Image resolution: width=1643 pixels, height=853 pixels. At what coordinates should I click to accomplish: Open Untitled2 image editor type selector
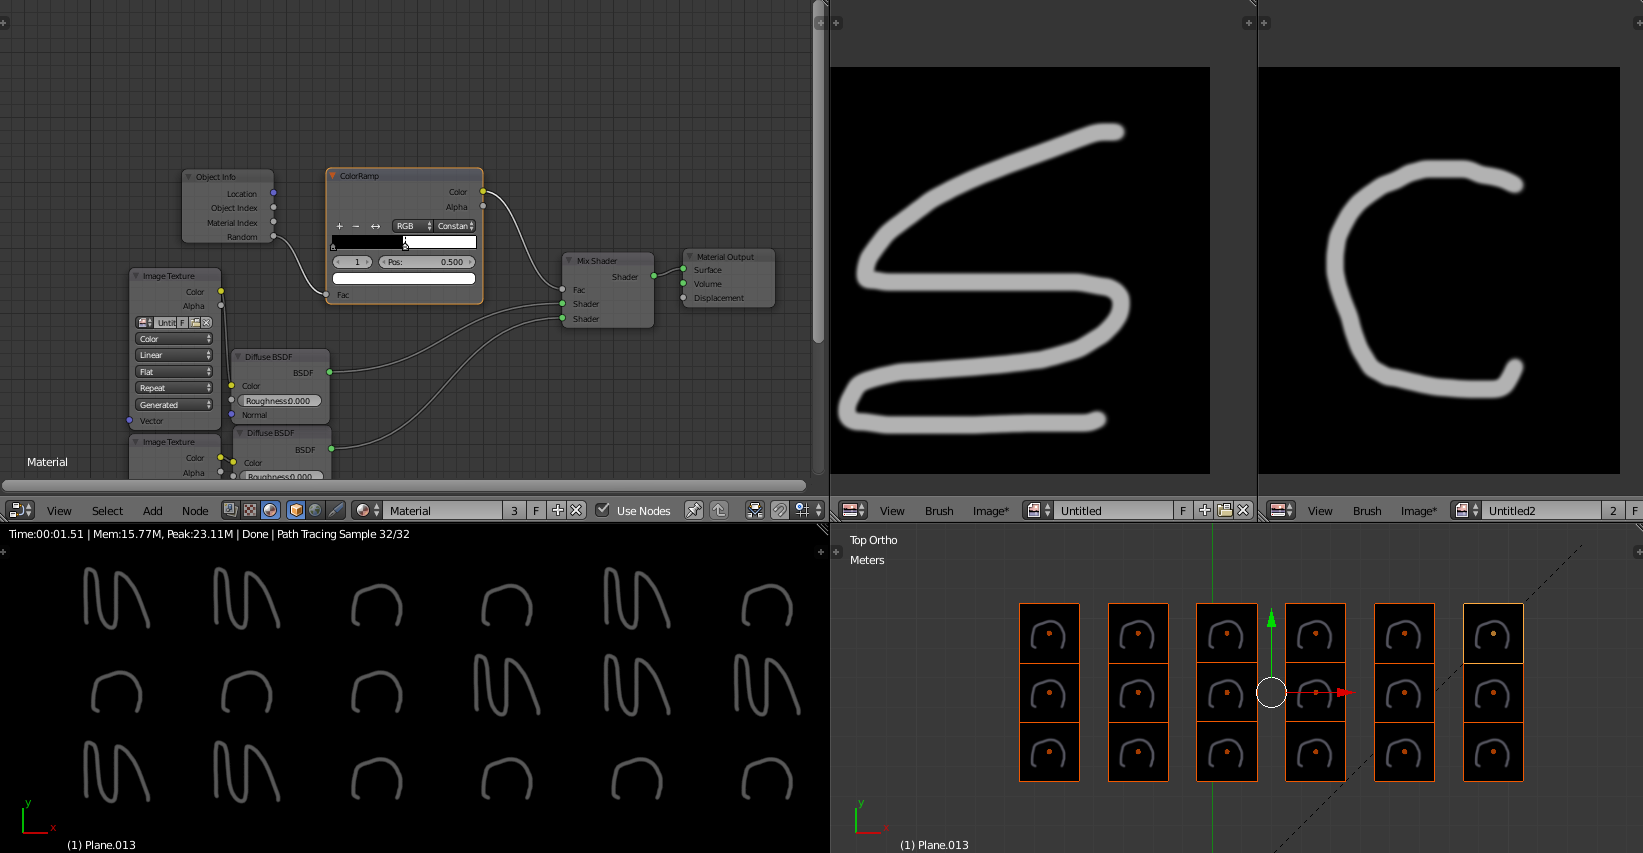click(x=1281, y=510)
